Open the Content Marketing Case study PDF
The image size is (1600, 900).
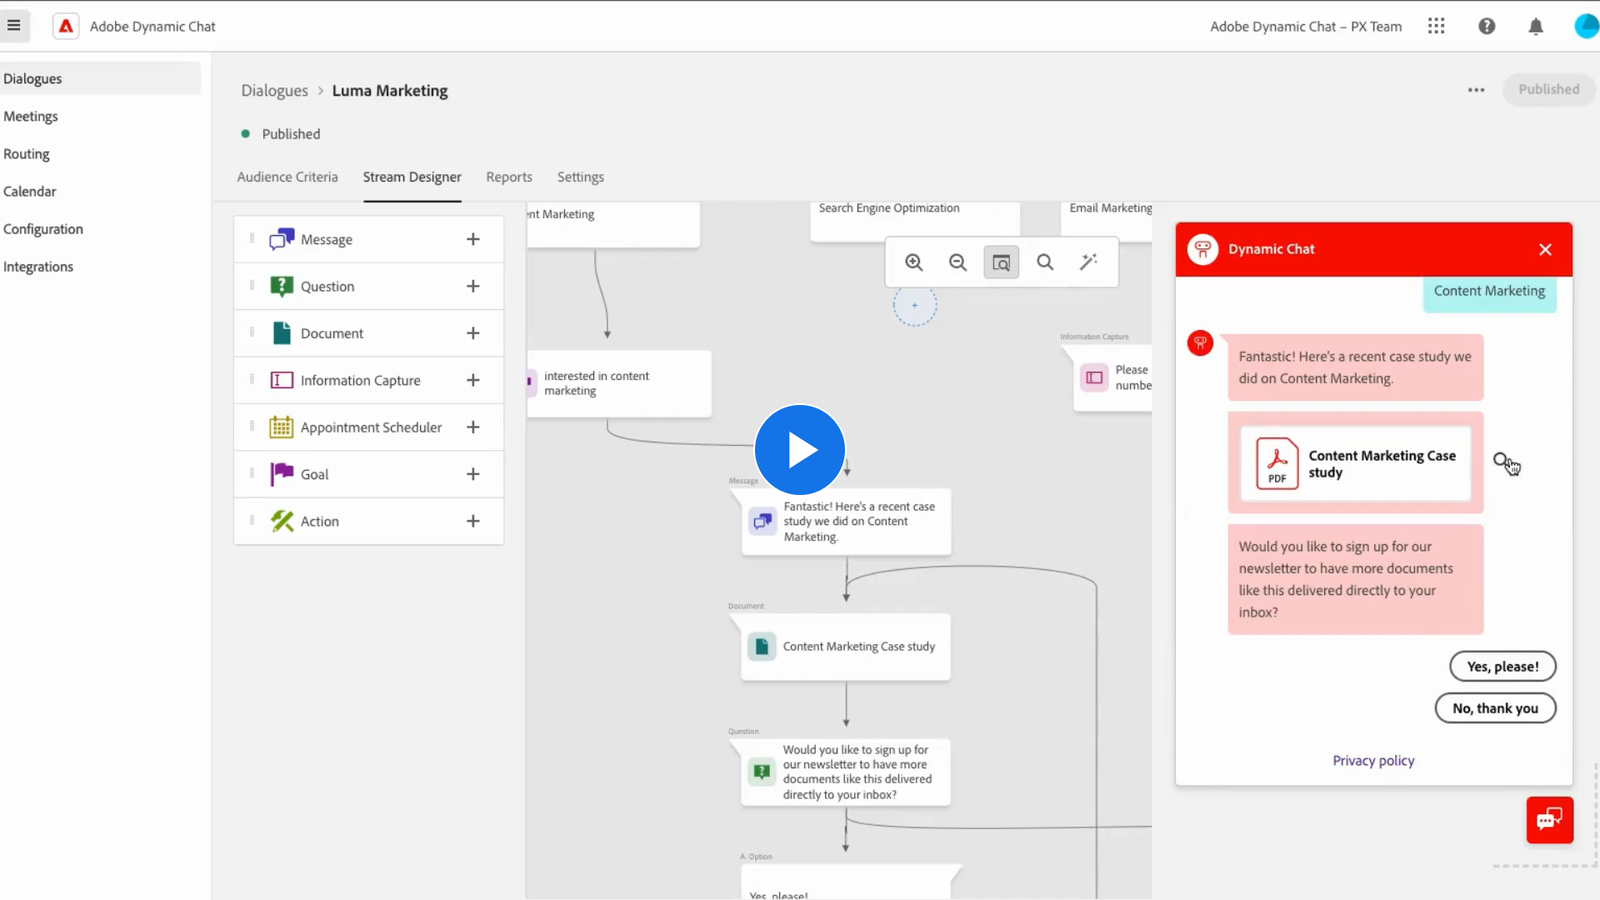tap(1355, 463)
